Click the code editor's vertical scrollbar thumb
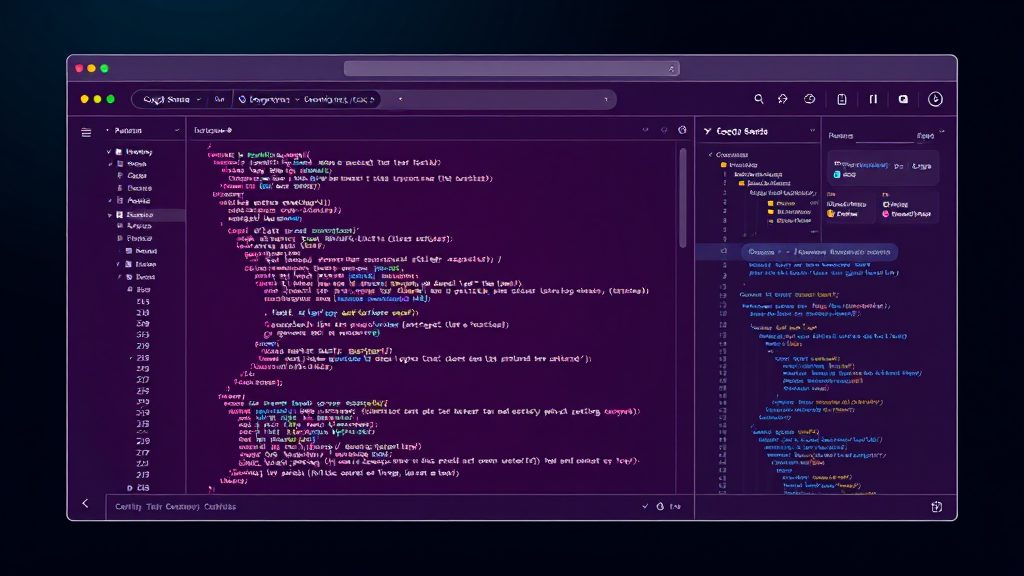This screenshot has width=1024, height=576. (683, 198)
